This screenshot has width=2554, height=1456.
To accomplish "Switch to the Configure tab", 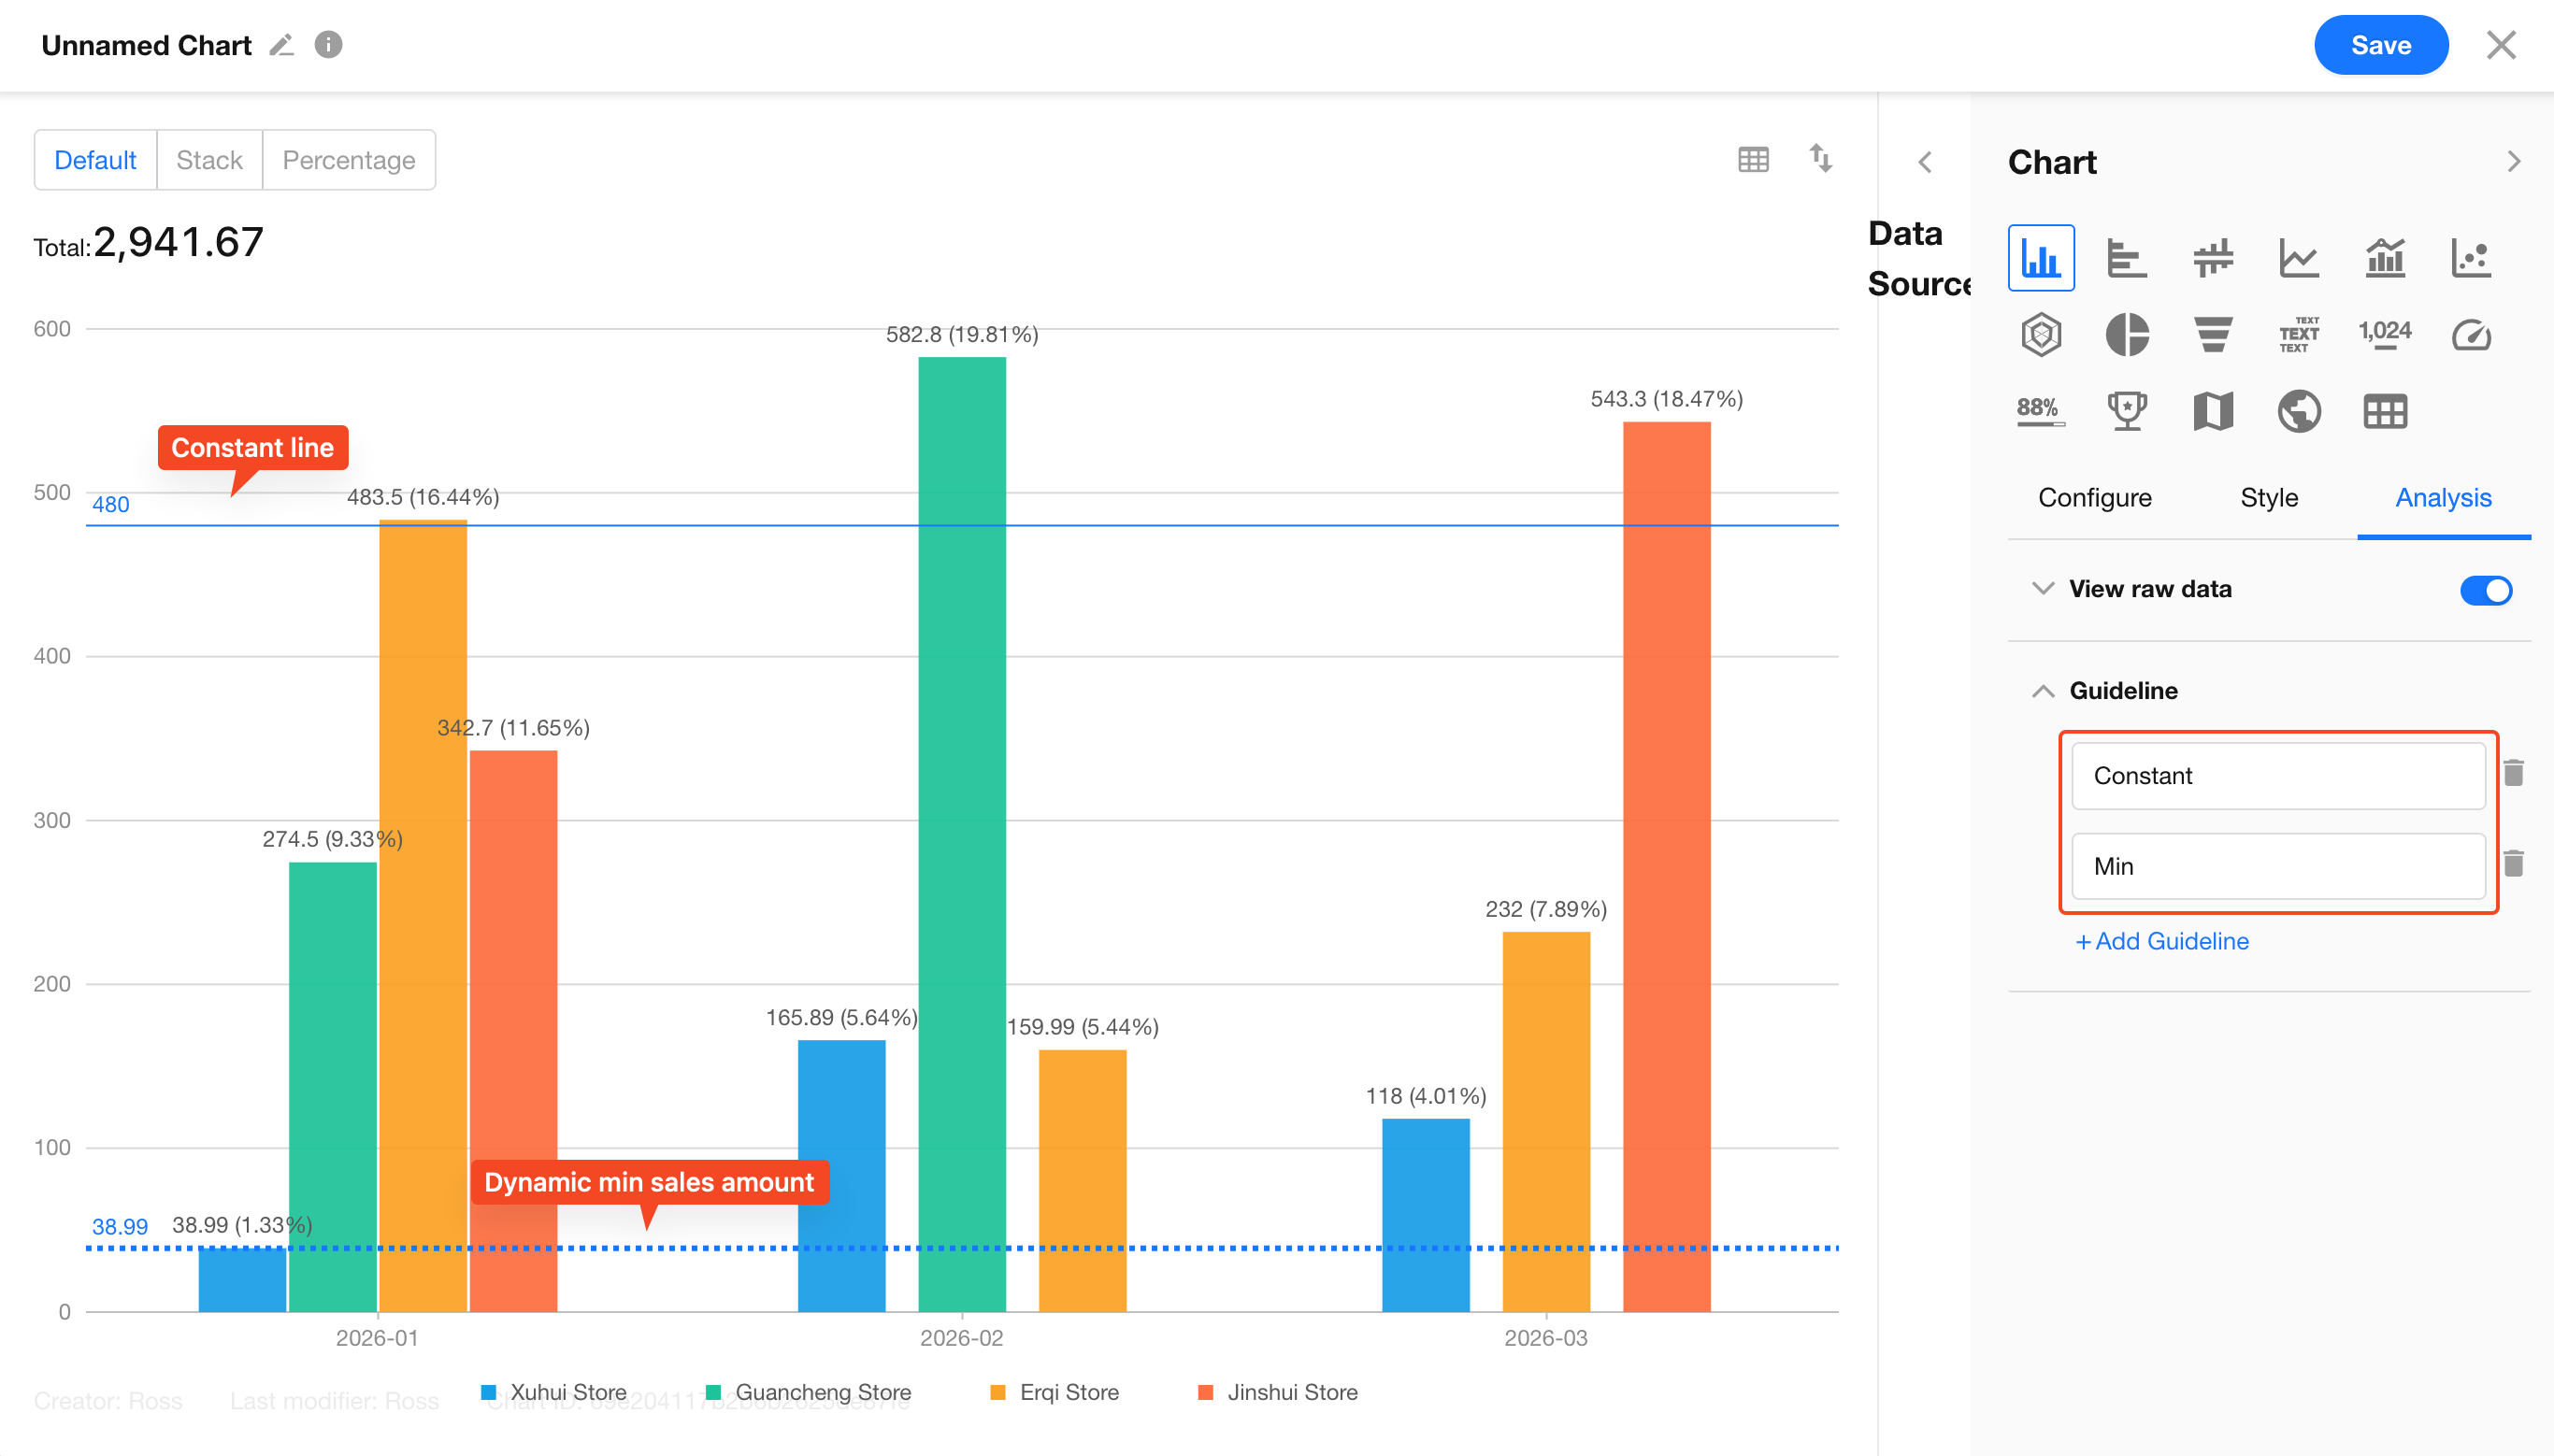I will (2094, 498).
